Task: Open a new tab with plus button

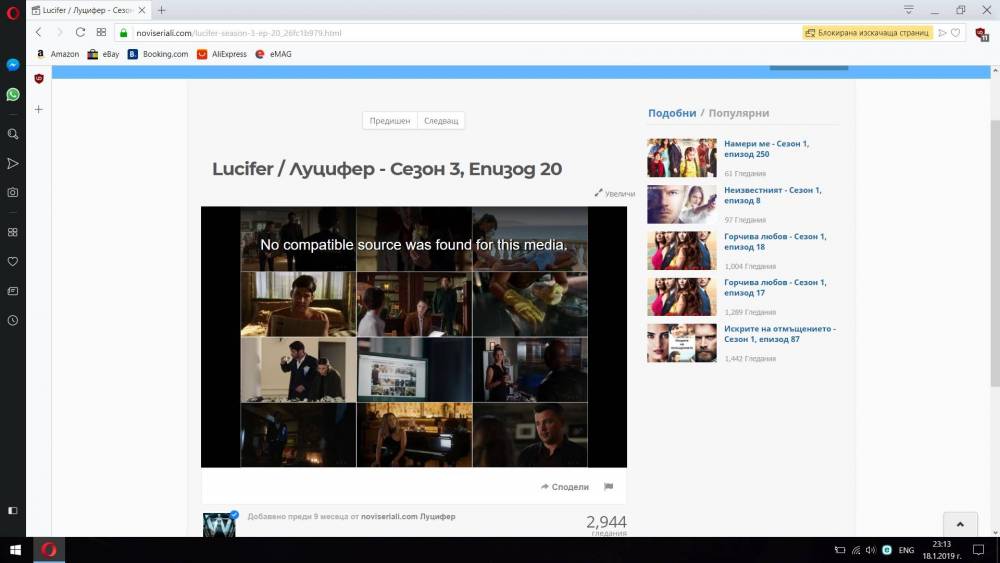Action: (161, 10)
